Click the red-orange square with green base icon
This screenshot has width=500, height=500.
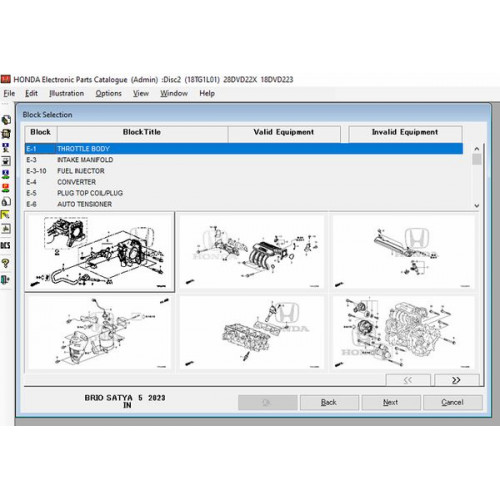coord(6,188)
